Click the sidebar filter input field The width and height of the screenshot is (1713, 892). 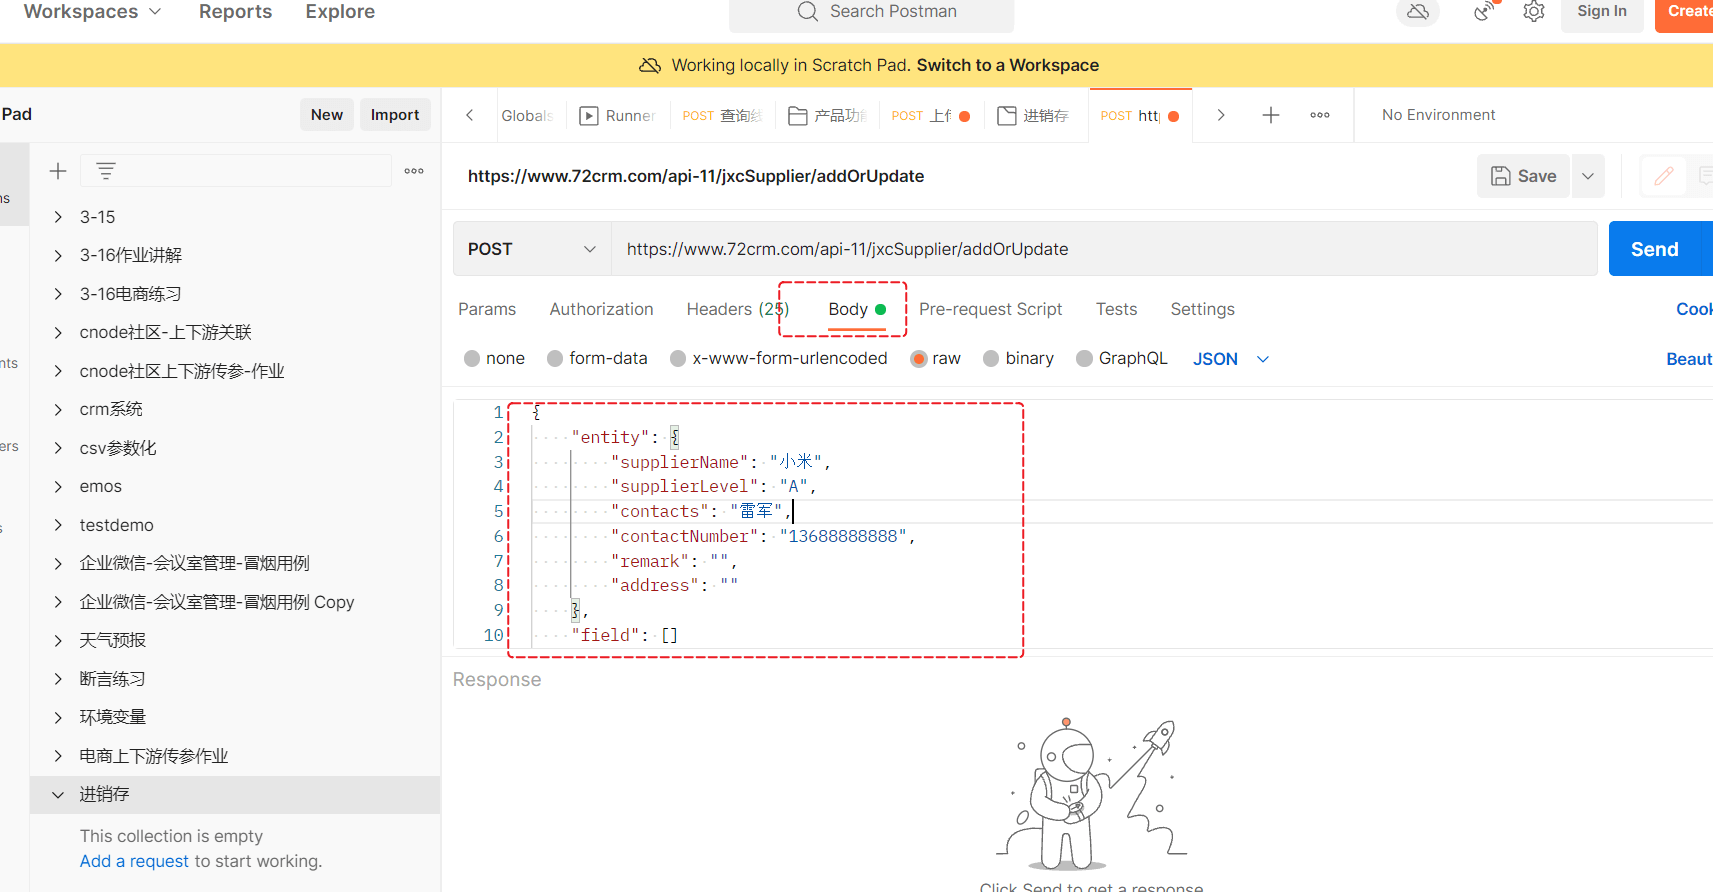click(x=236, y=171)
